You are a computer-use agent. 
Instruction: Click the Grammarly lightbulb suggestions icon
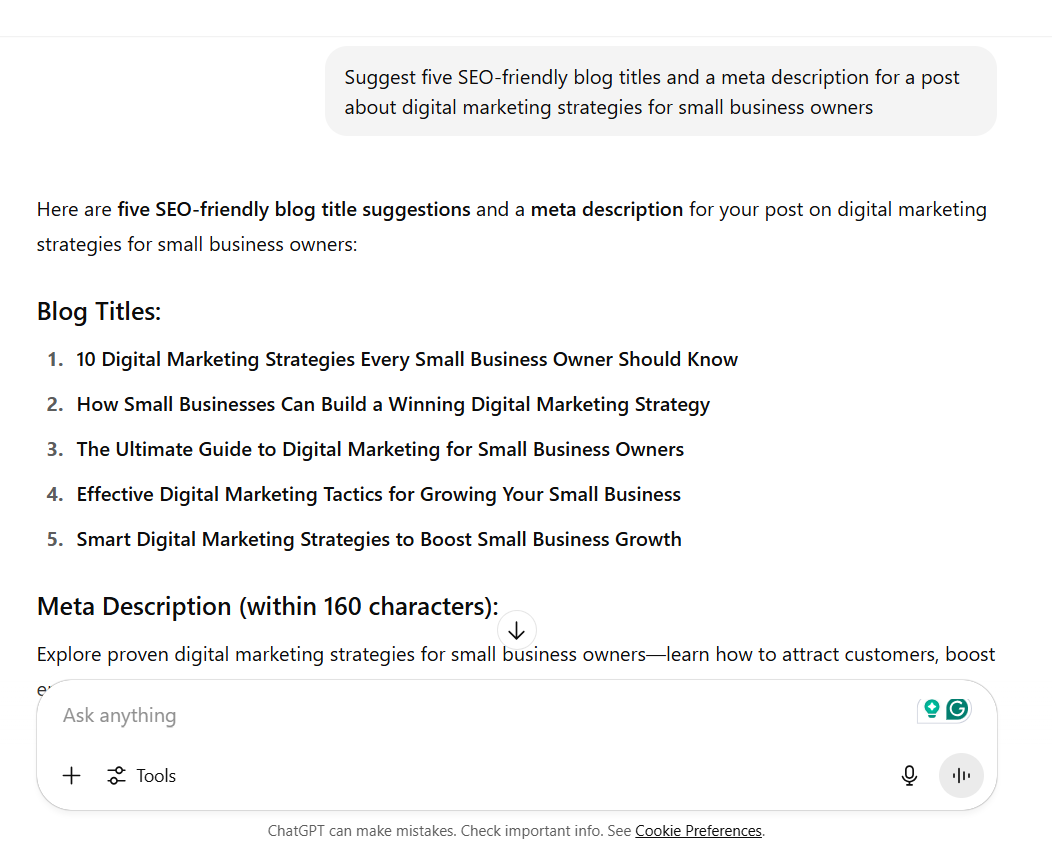pyautogui.click(x=932, y=709)
